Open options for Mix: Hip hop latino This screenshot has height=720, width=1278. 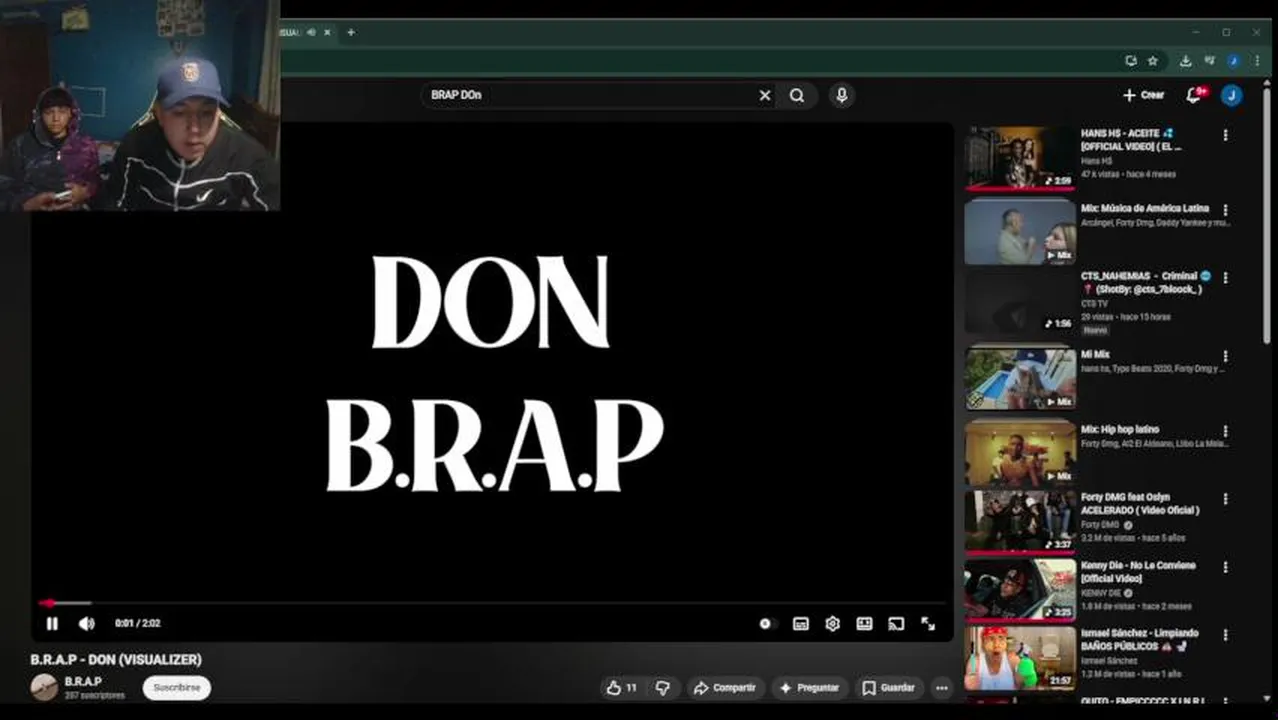[1225, 432]
